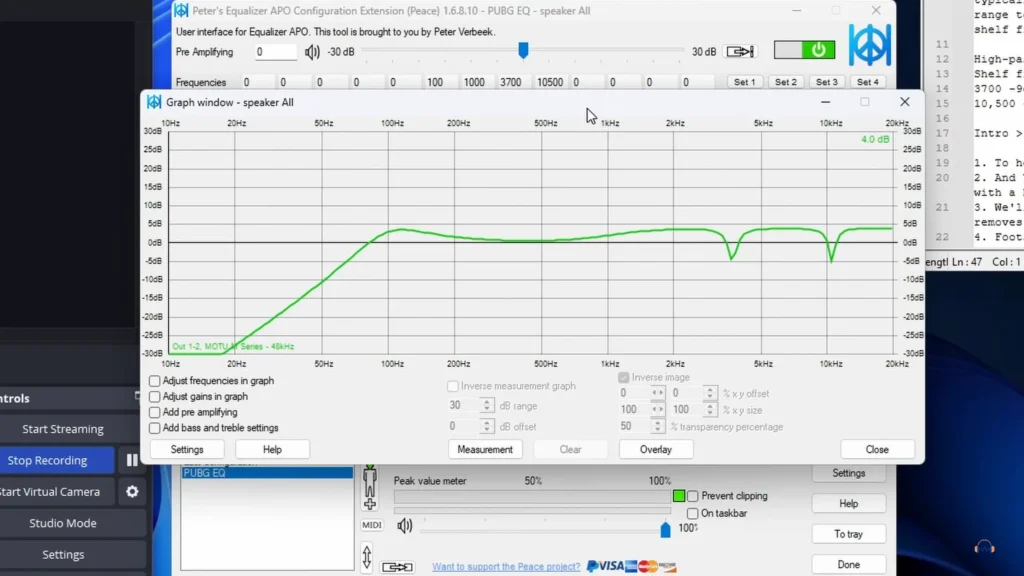Click the Peak value meter bar
Screen dimensions: 1024x576
coord(532,496)
